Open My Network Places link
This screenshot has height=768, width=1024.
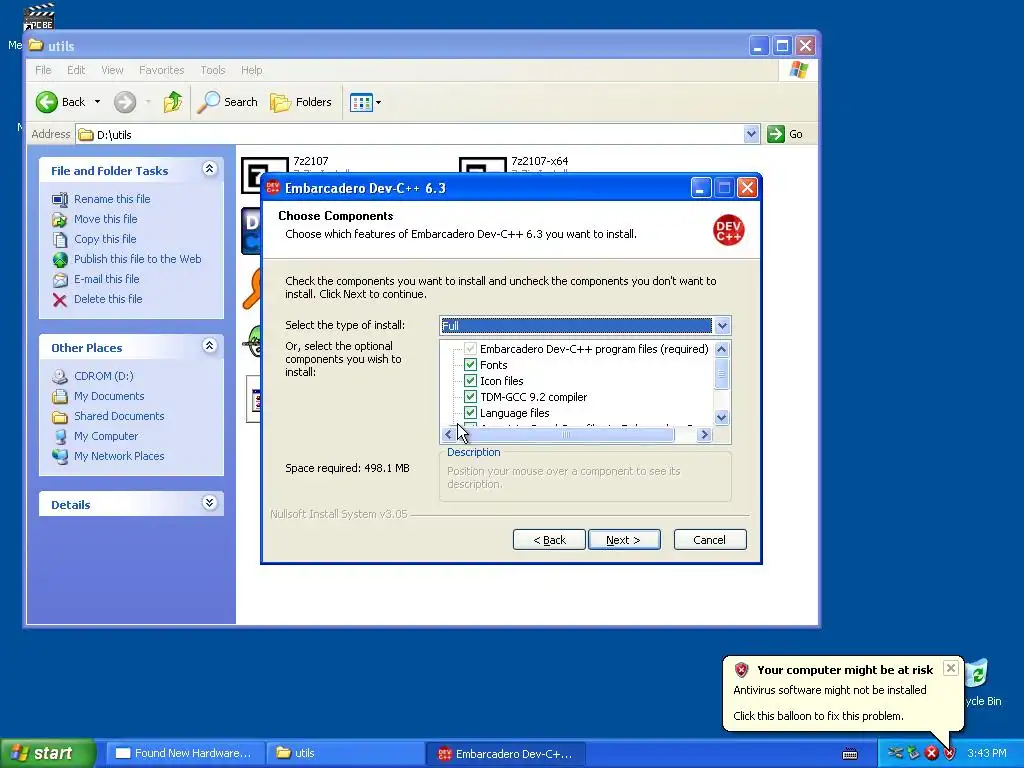[119, 456]
